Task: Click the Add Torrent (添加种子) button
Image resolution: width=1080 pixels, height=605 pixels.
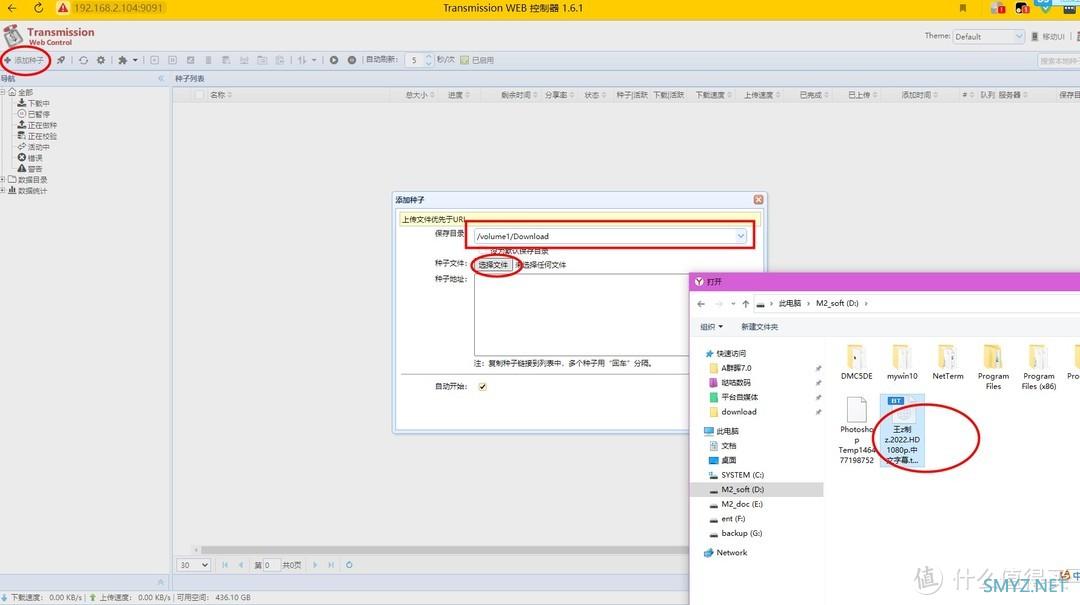Action: (25, 60)
